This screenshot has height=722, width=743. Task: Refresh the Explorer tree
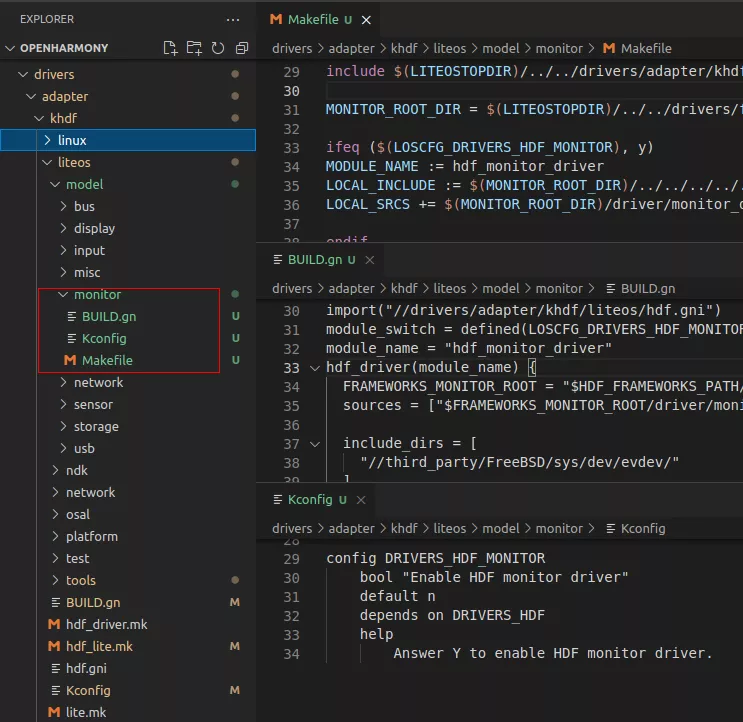point(218,48)
